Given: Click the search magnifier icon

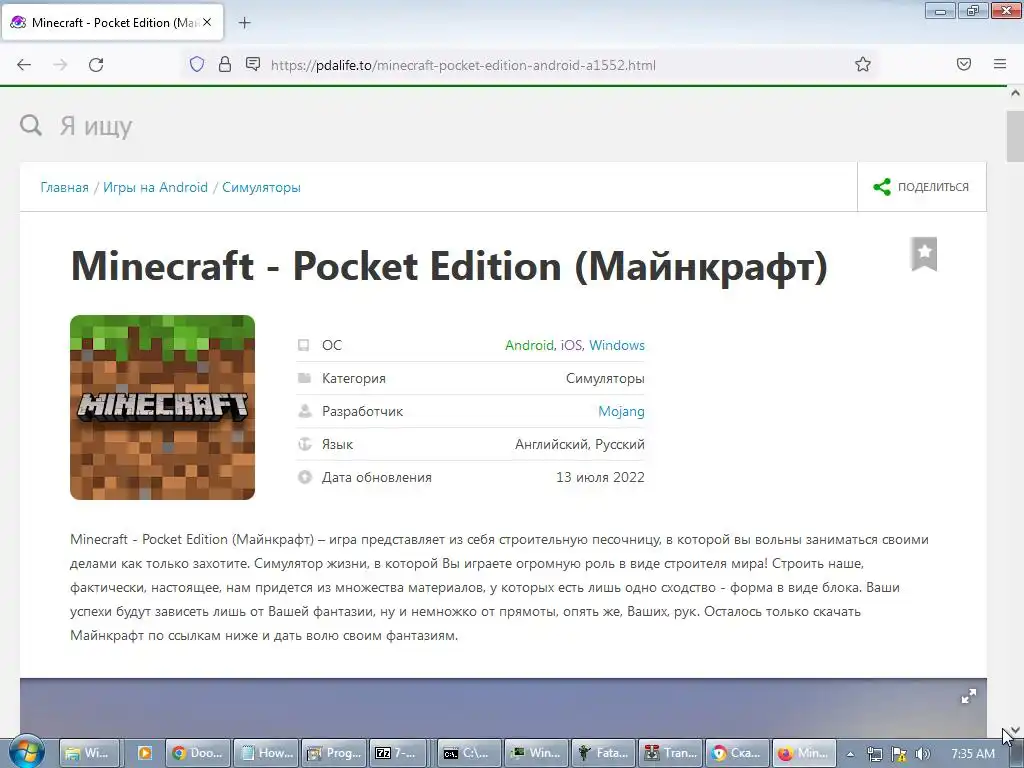Looking at the screenshot, I should [31, 125].
